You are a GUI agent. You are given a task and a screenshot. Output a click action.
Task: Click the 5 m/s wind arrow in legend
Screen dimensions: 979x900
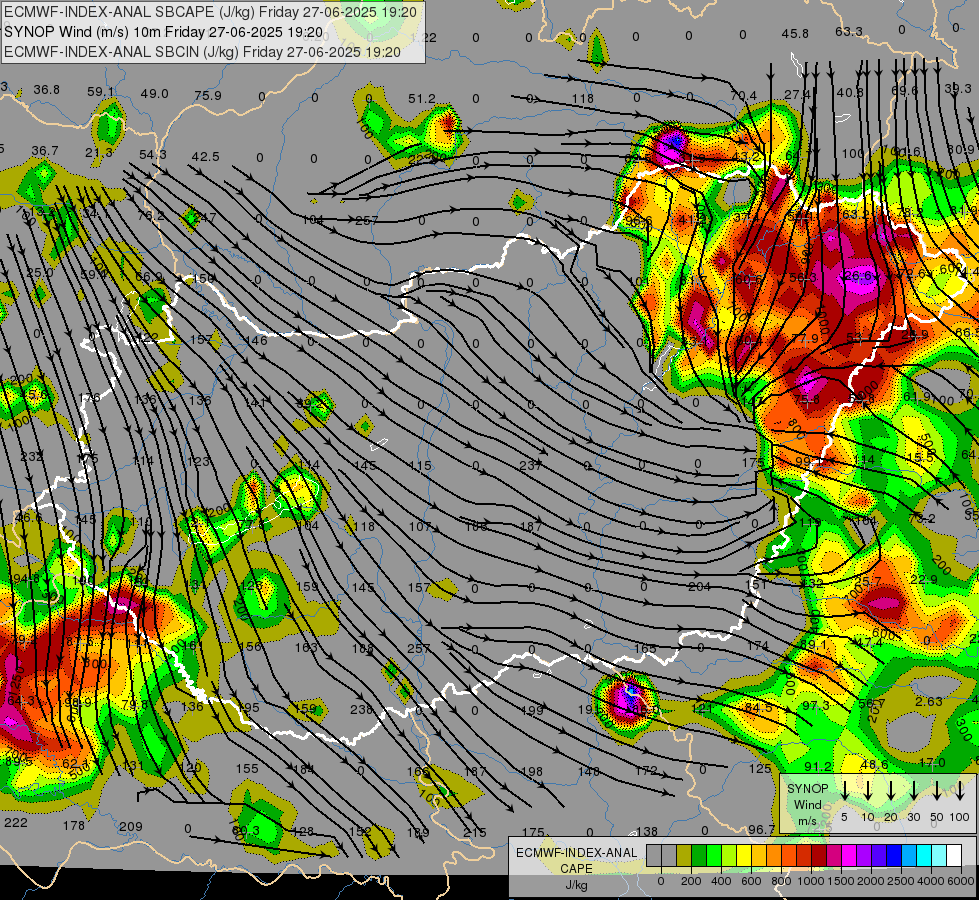(x=844, y=789)
